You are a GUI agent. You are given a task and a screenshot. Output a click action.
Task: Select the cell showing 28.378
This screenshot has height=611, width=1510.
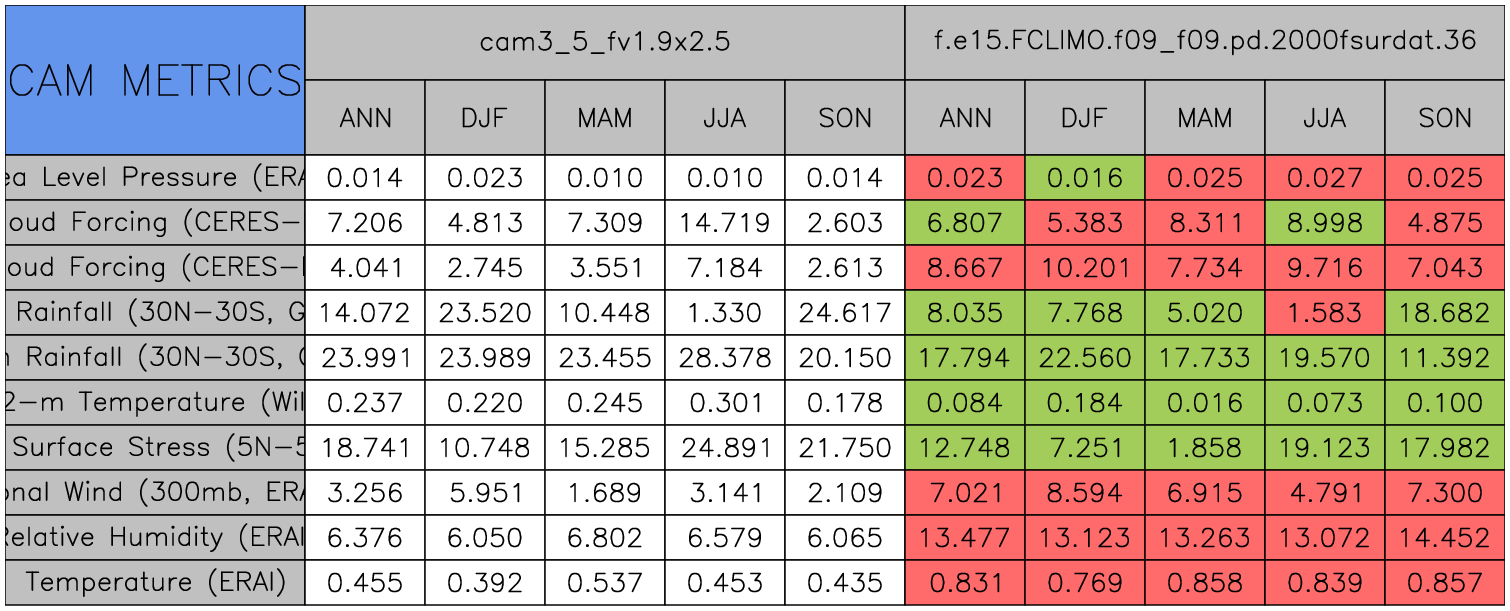click(x=724, y=357)
